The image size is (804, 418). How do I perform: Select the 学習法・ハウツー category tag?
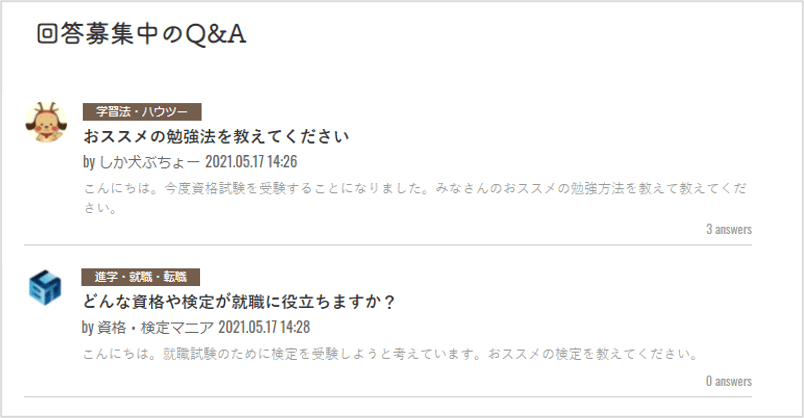(142, 112)
